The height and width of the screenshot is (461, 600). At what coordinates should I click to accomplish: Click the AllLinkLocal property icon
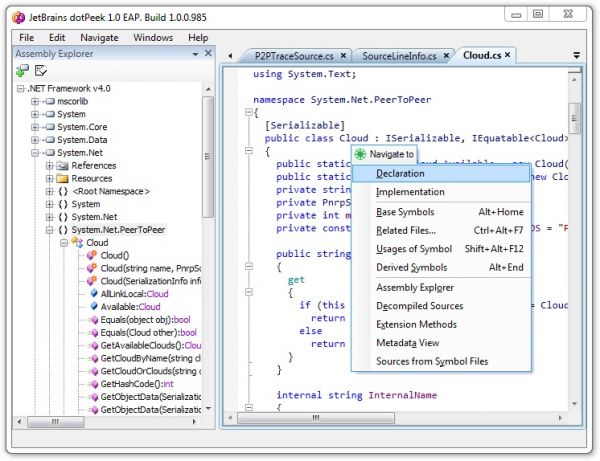pyautogui.click(x=92, y=294)
